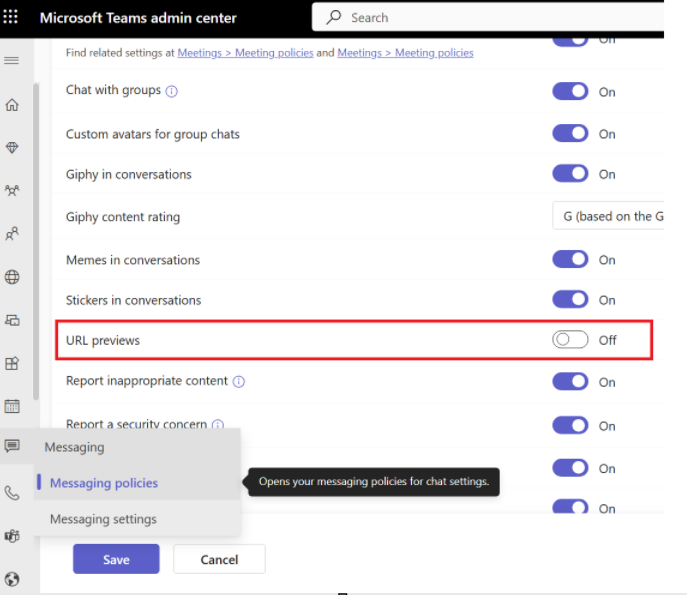
Task: Open Messaging chat icon in sidebar
Action: click(x=12, y=446)
